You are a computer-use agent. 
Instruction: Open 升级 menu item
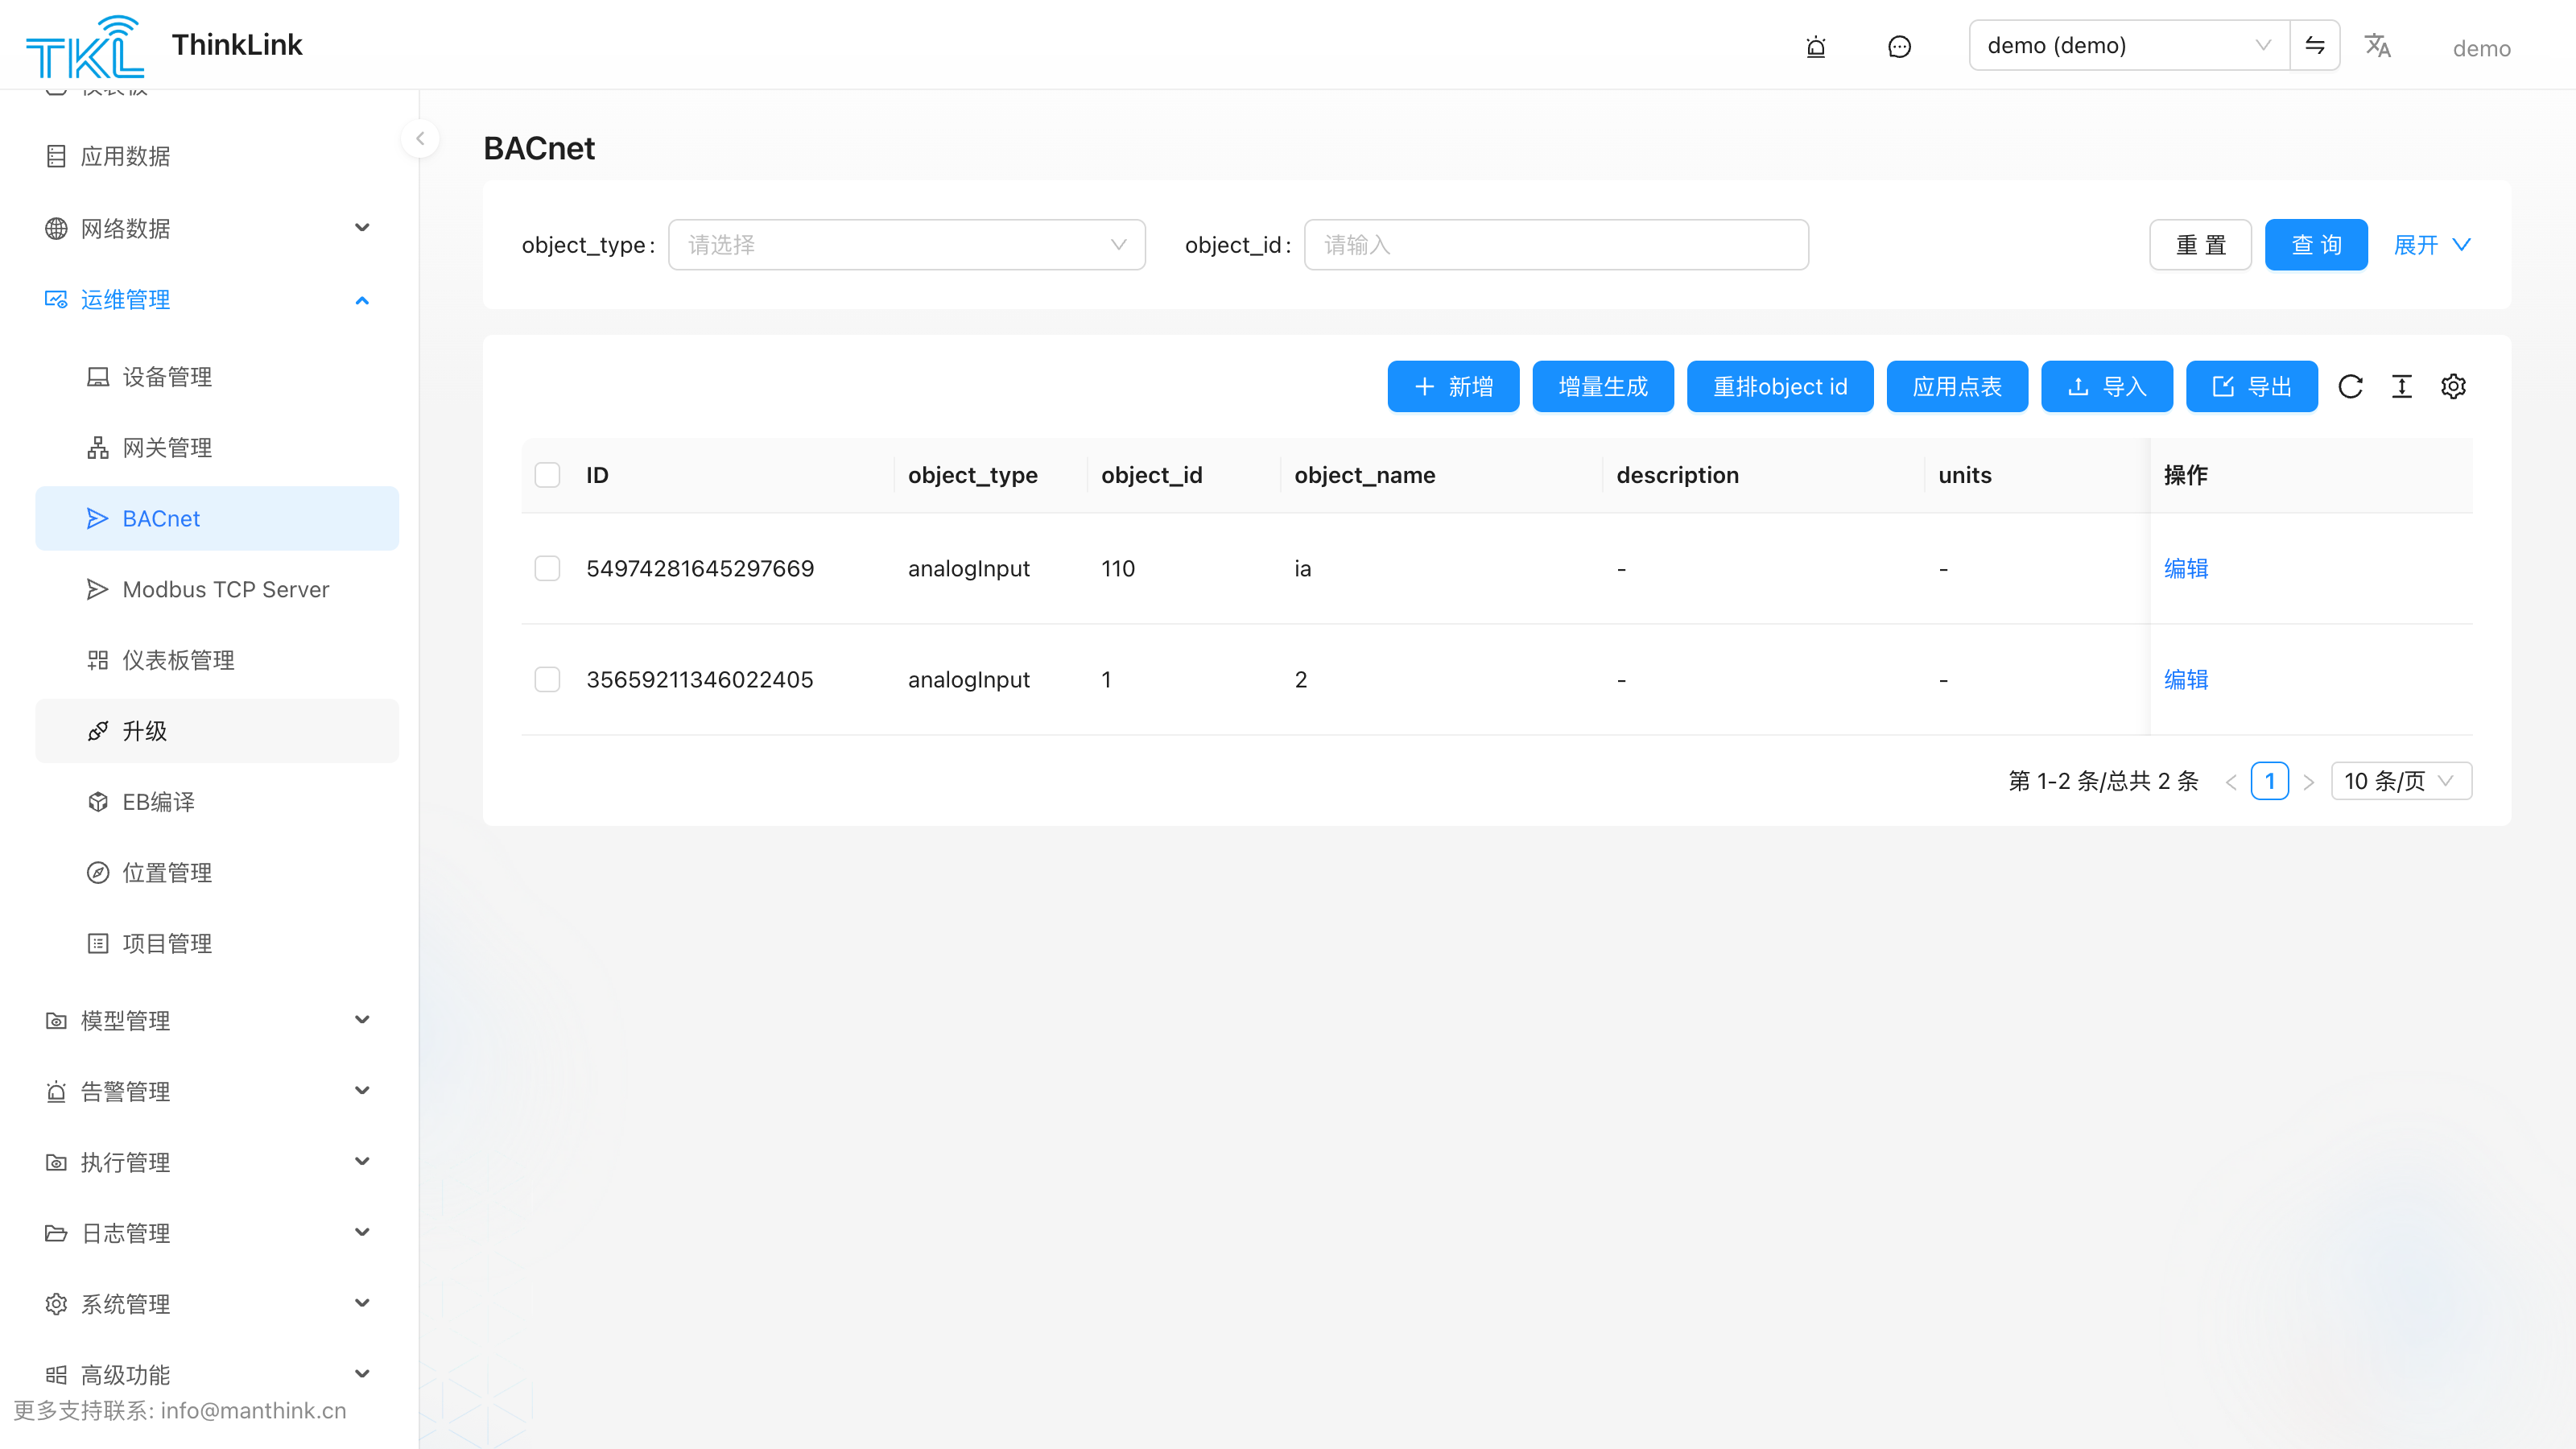coord(217,731)
